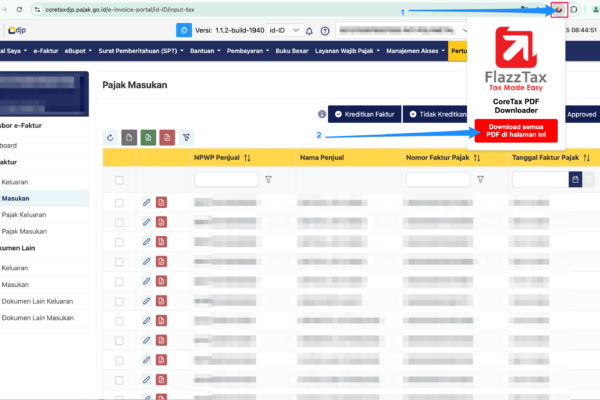Screen dimensions: 600x400
Task: Tick the sixth invoice row checkbox
Action: (x=119, y=302)
